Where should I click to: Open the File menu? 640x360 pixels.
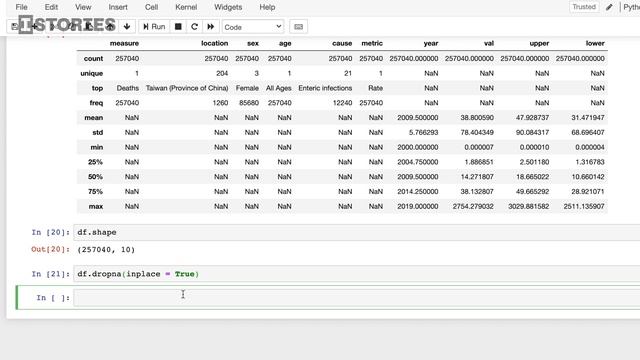click(x=22, y=7)
